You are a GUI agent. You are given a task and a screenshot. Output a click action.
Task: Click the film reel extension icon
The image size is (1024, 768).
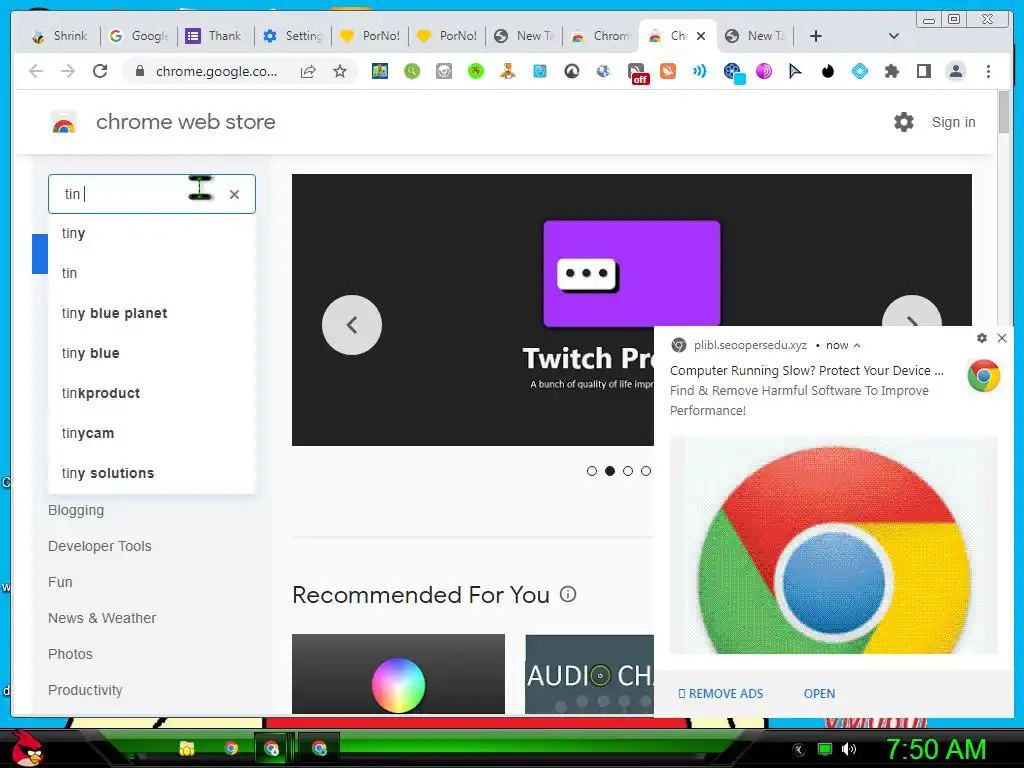pyautogui.click(x=733, y=72)
